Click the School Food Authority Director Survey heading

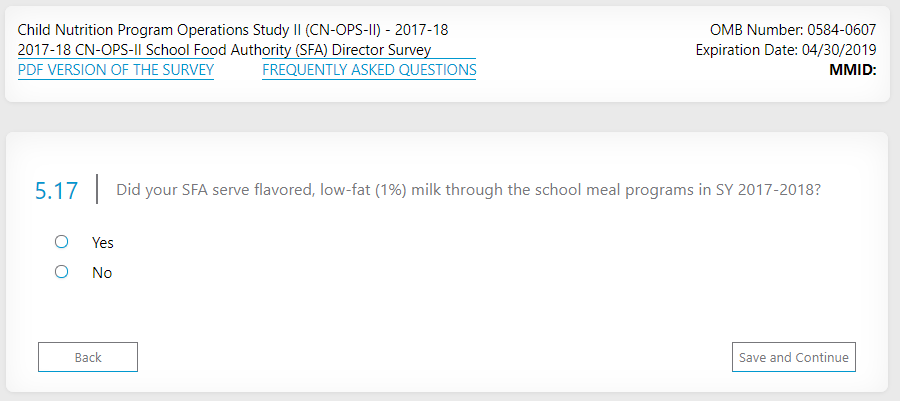pyautogui.click(x=225, y=50)
